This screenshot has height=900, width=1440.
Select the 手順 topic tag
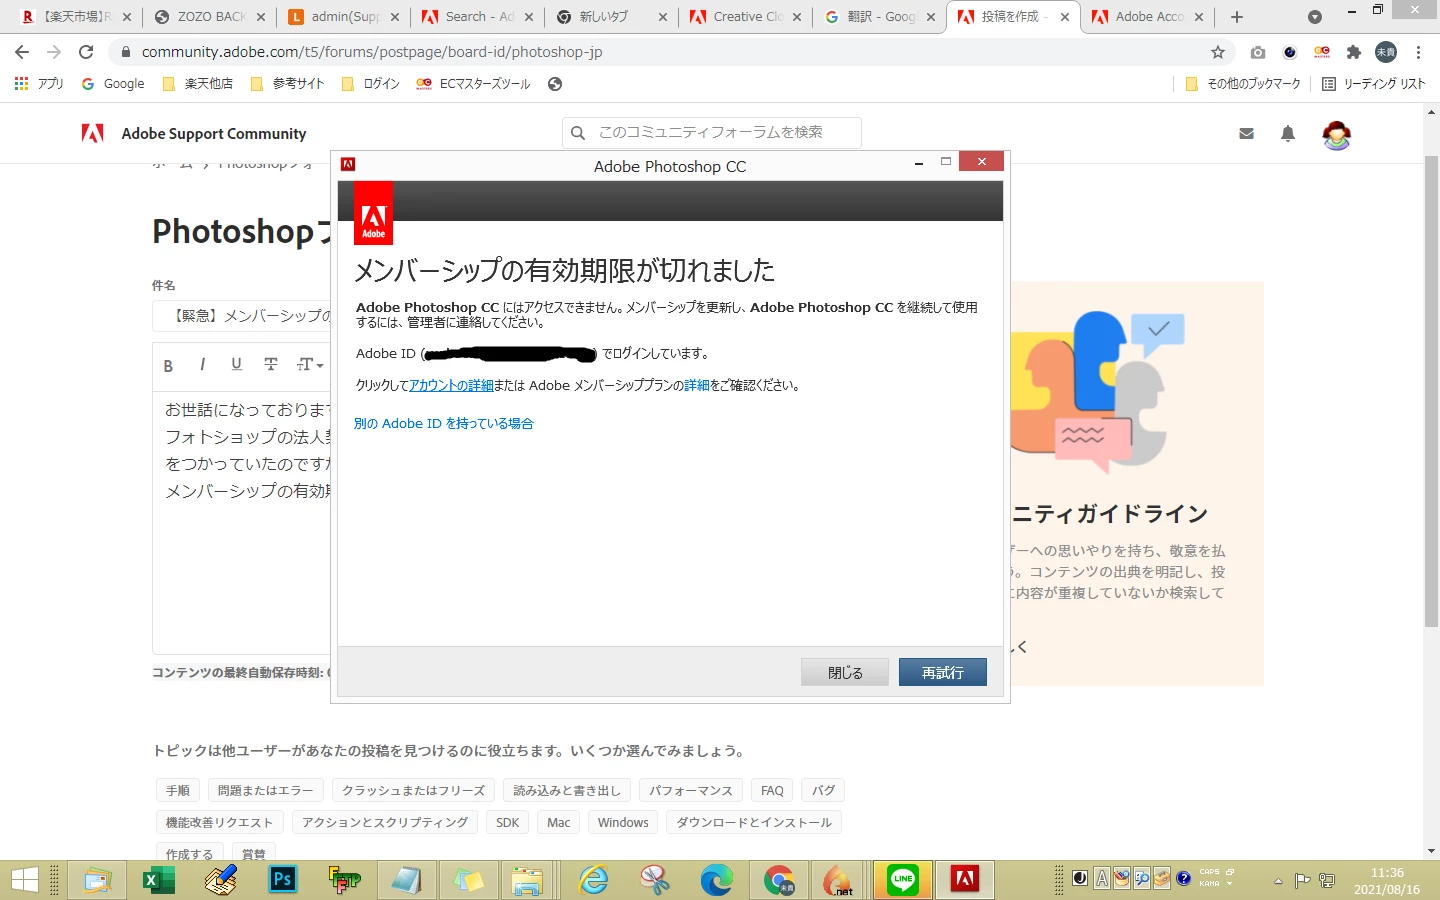pos(178,791)
